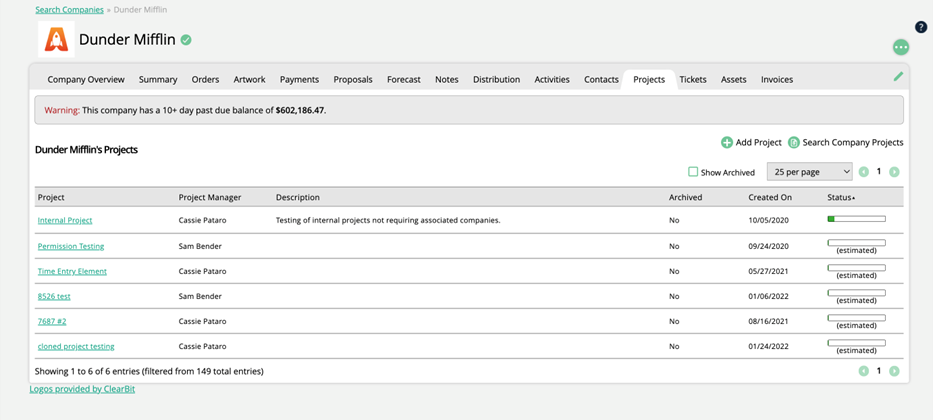Switch to the Summary tab
Screen dimensions: 933x420
click(x=158, y=79)
